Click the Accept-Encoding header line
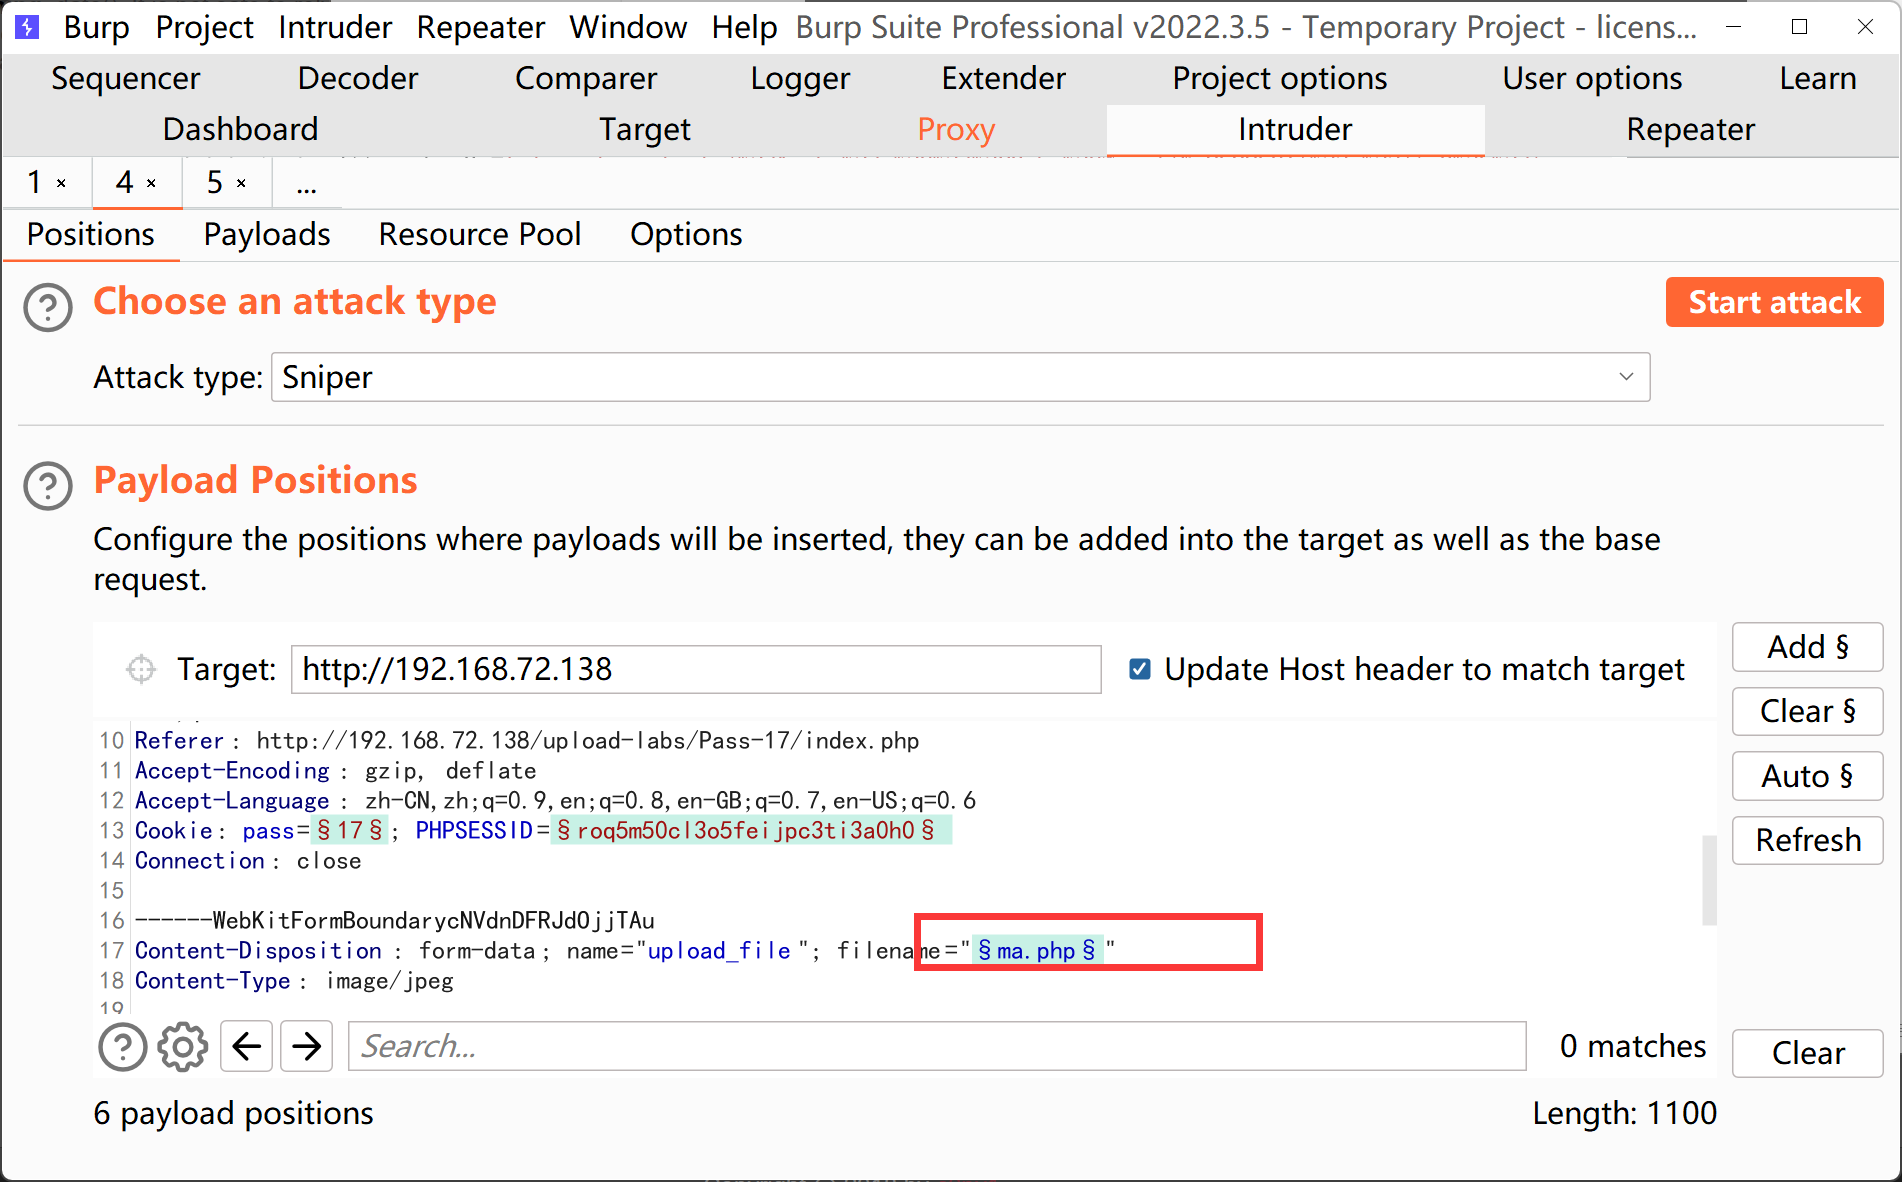Viewport: 1902px width, 1182px height. pyautogui.click(x=335, y=771)
